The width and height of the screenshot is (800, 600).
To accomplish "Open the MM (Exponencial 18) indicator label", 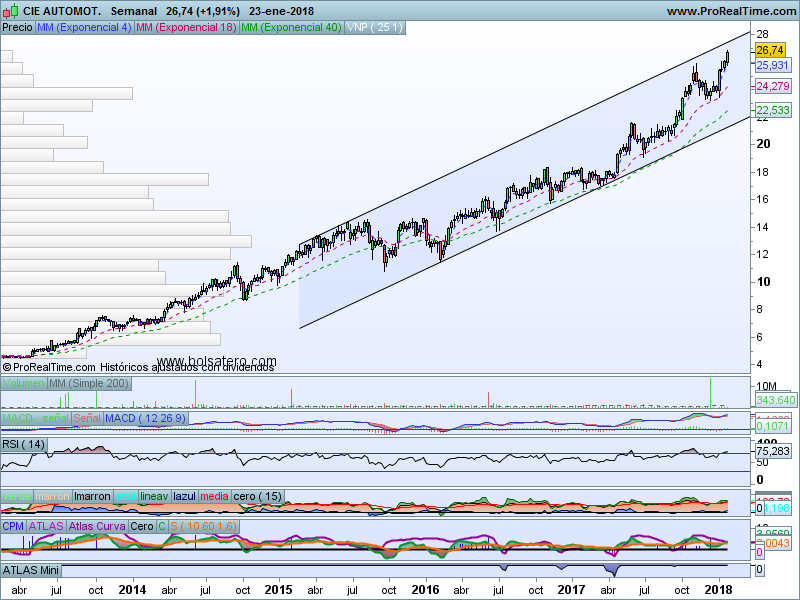I will coord(186,28).
